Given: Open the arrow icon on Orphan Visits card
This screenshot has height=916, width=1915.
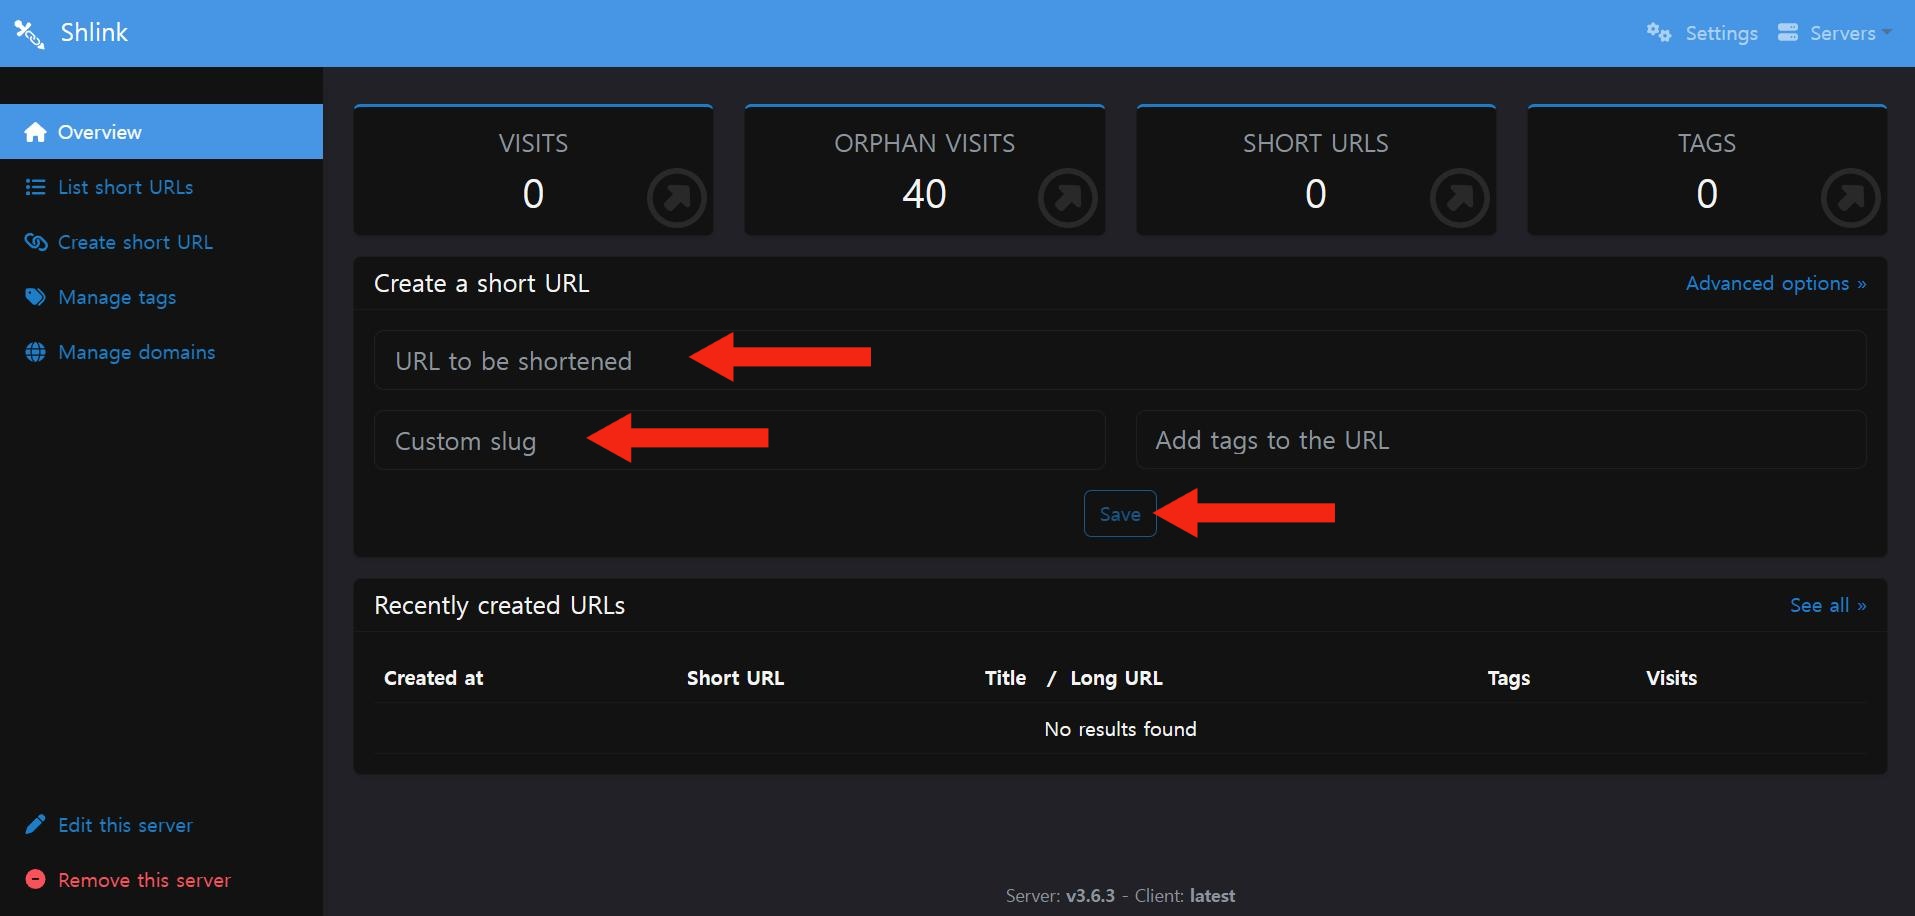Looking at the screenshot, I should click(x=1067, y=198).
